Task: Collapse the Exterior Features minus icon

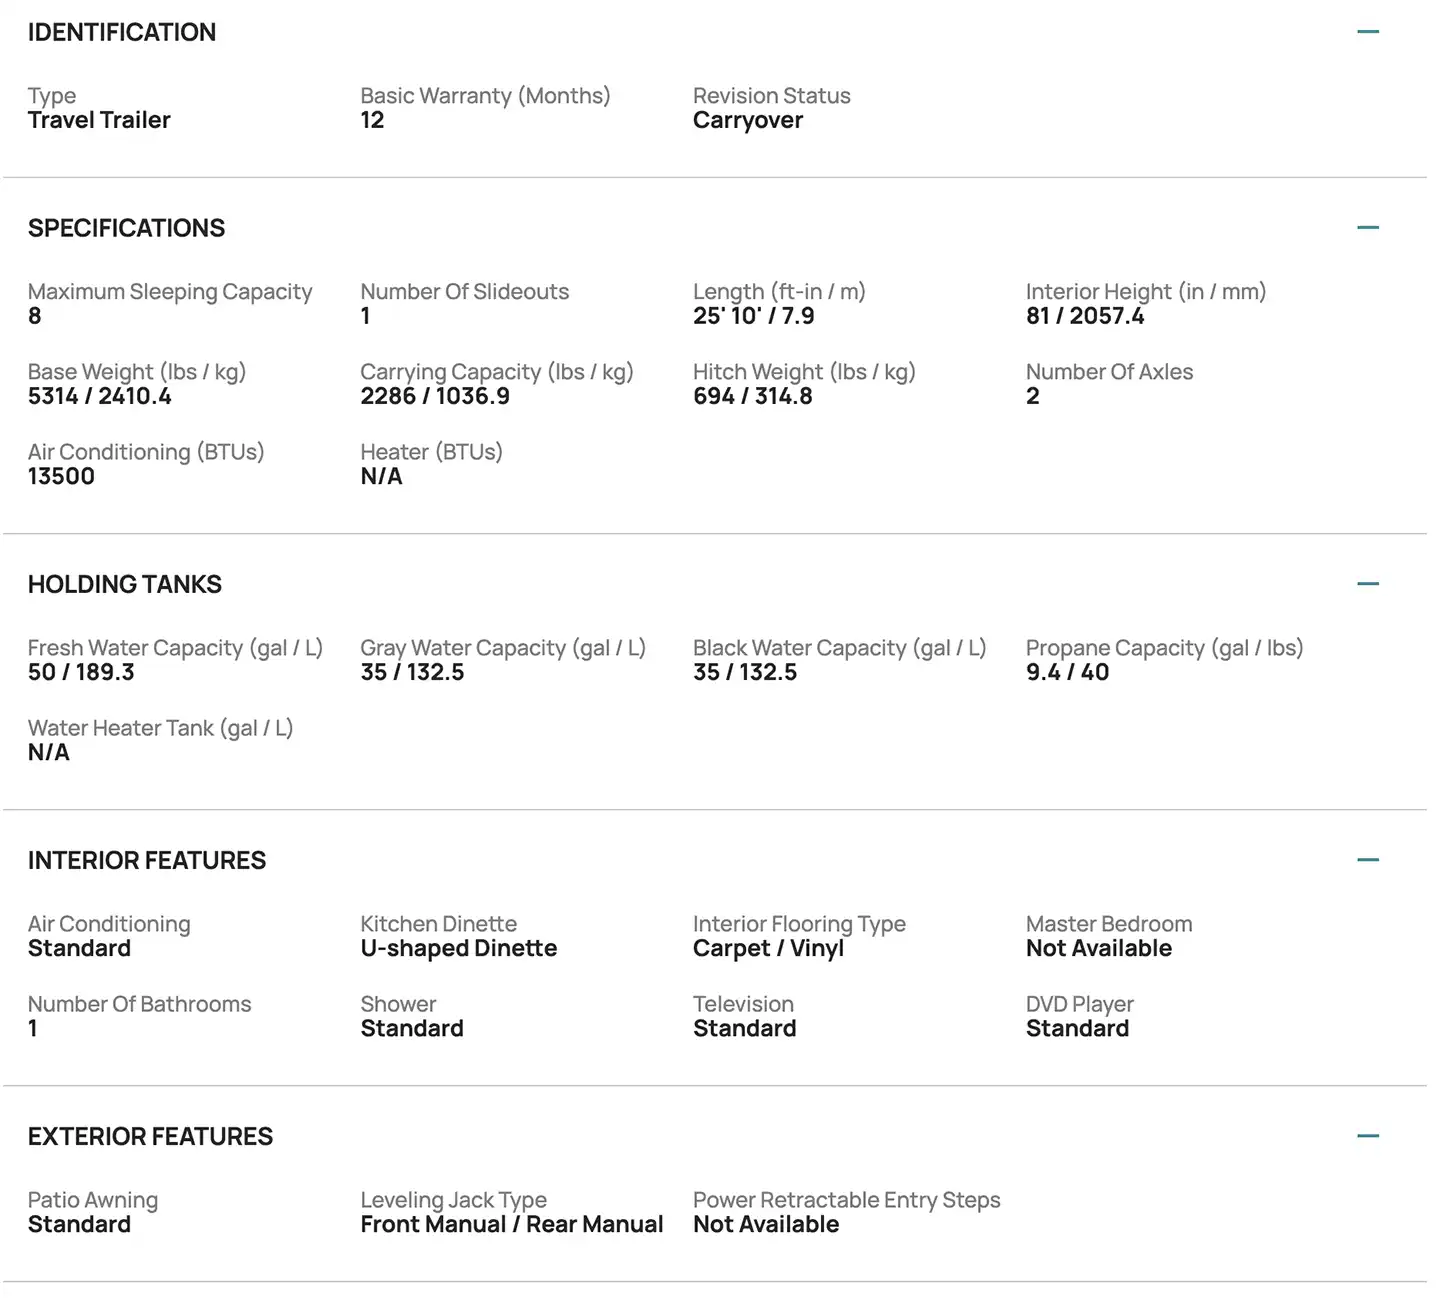Action: (x=1368, y=1136)
